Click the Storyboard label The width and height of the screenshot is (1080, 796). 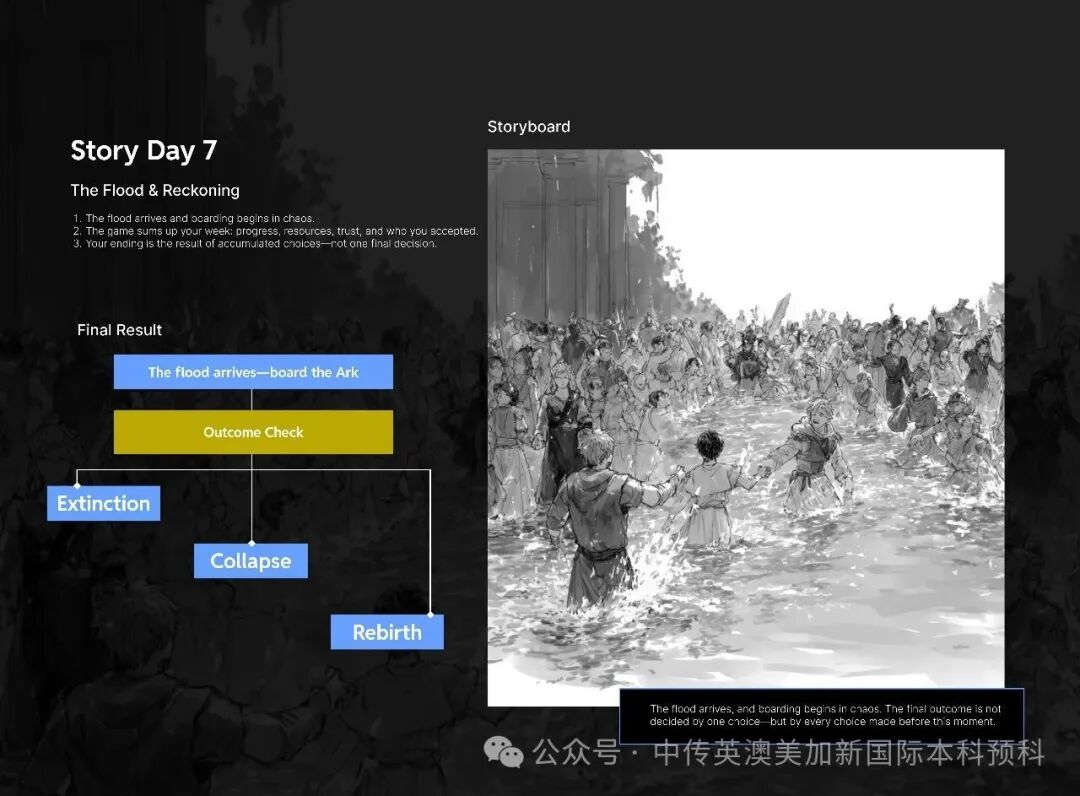click(528, 127)
